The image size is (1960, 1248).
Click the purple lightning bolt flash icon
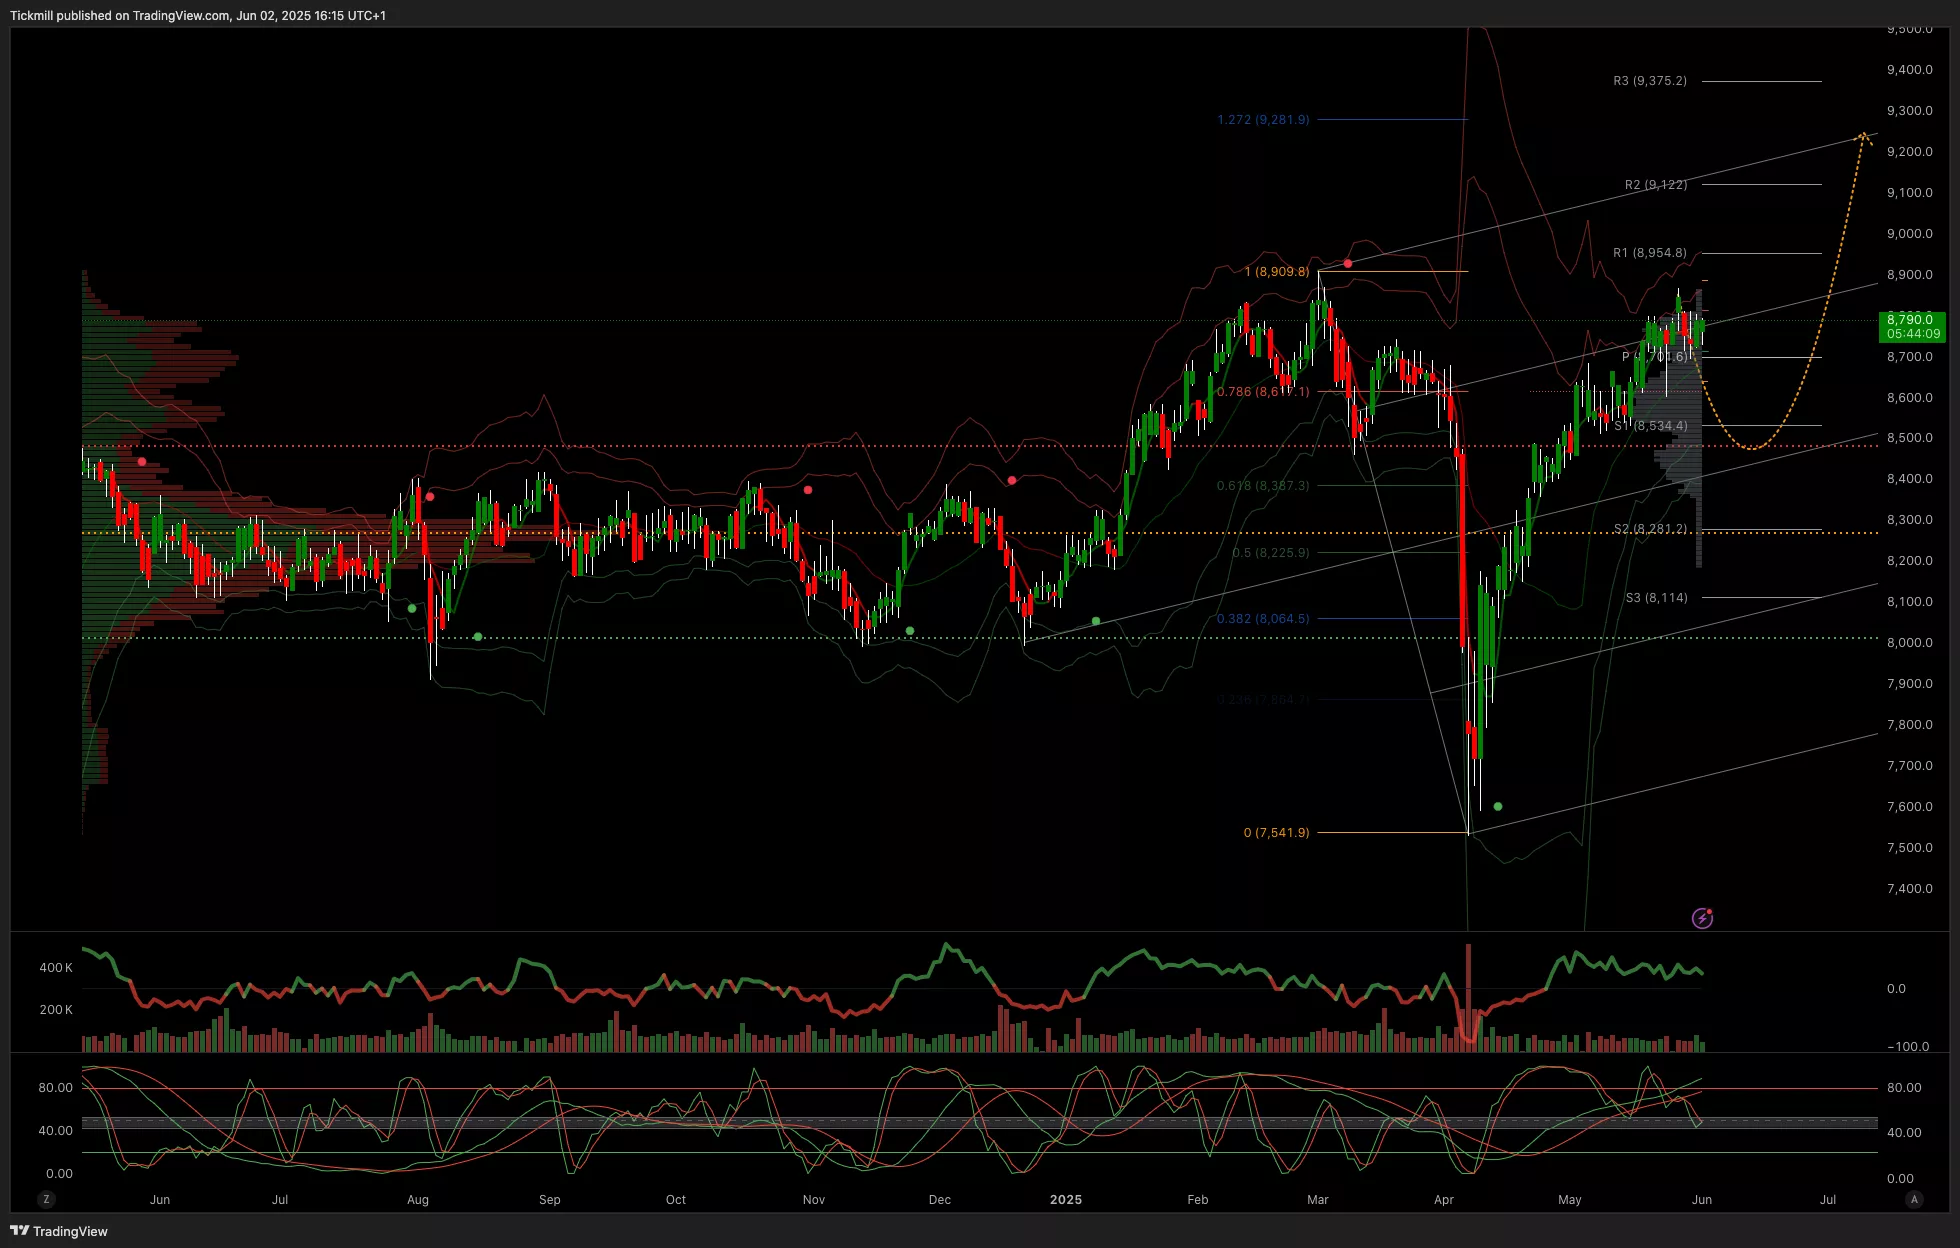[1702, 918]
